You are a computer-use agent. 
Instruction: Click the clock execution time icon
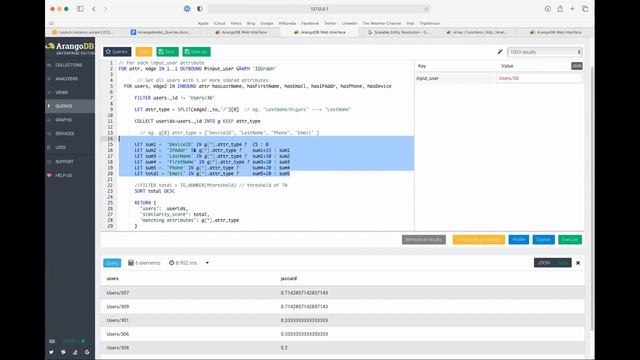click(171, 263)
